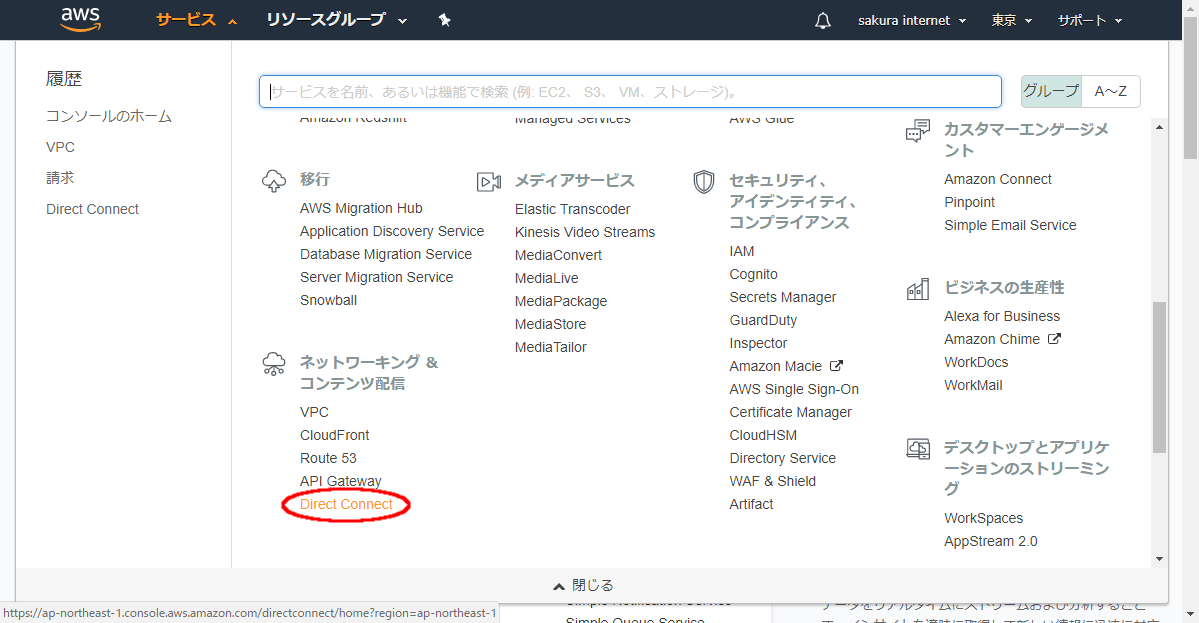Click the Business Productivity chart icon

pyautogui.click(x=917, y=289)
